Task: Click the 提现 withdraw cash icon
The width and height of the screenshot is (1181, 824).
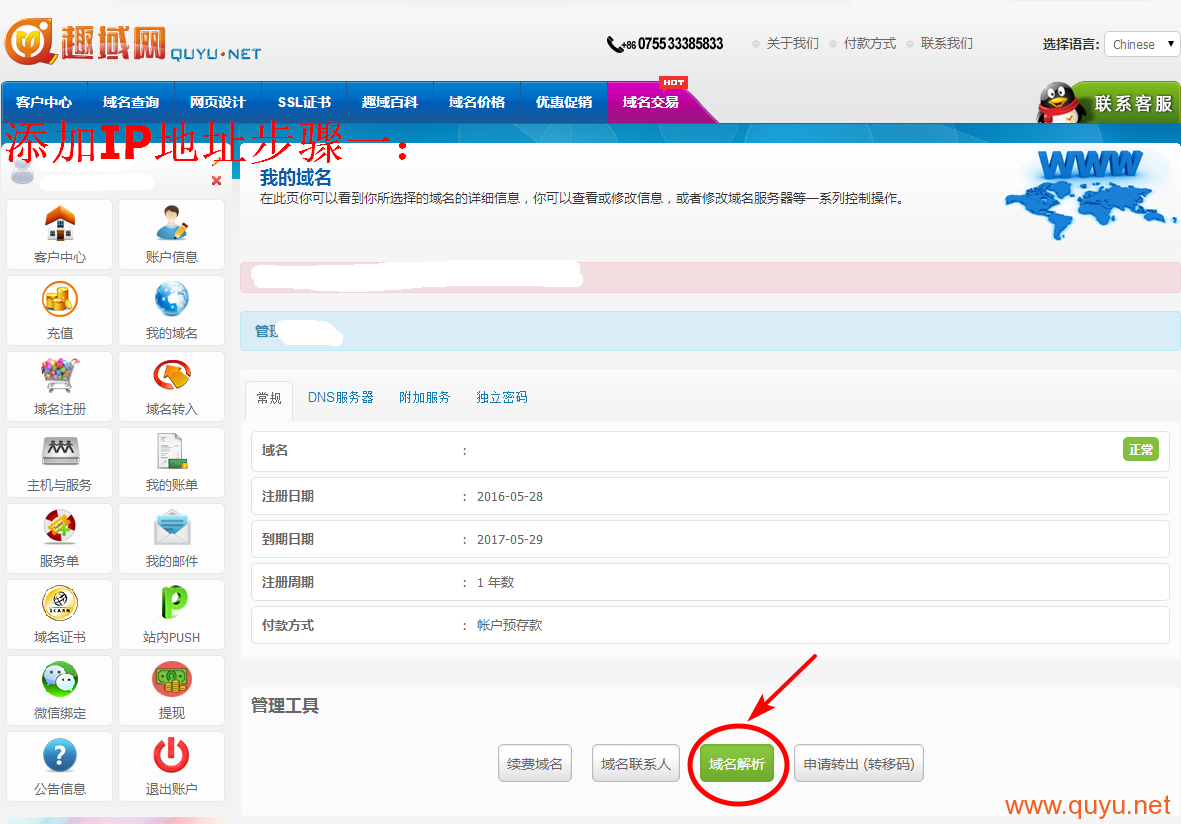Action: pos(172,680)
